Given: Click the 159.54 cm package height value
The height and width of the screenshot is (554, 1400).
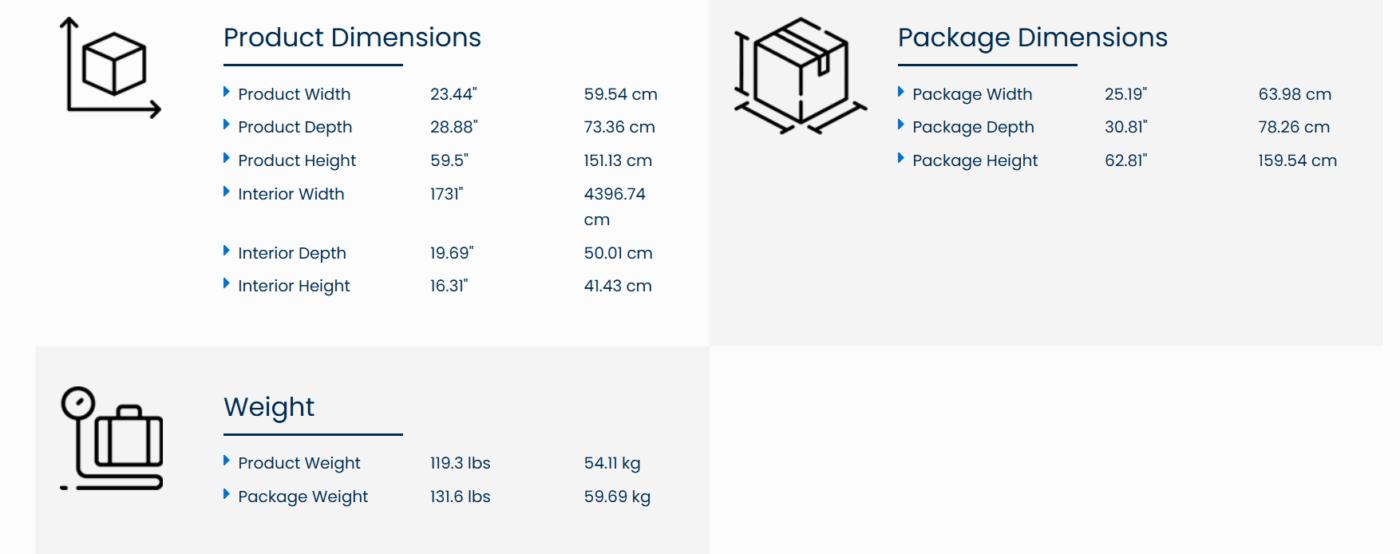Looking at the screenshot, I should [1297, 161].
